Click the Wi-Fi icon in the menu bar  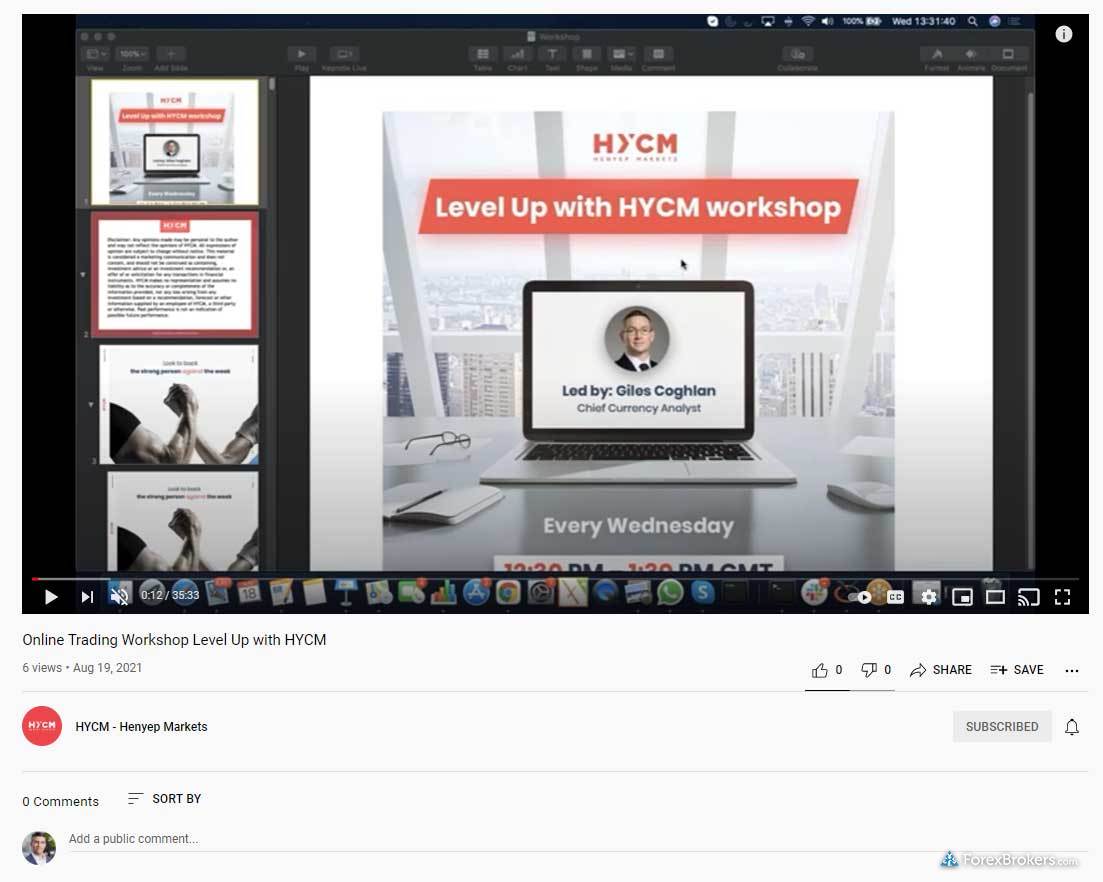point(808,22)
